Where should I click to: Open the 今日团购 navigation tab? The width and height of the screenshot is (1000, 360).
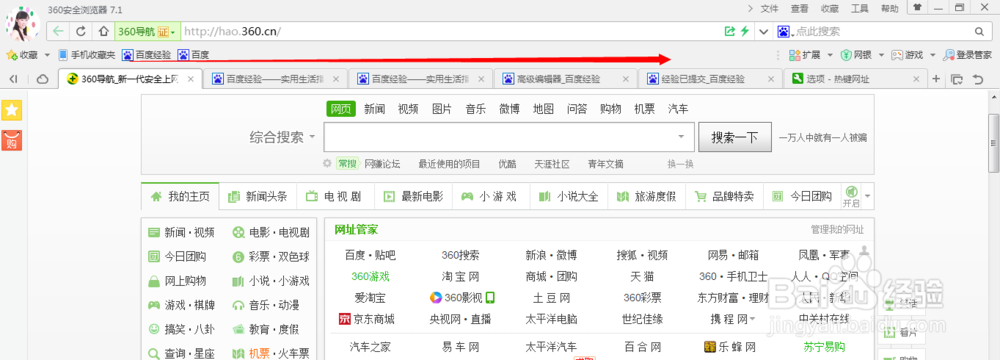point(802,196)
